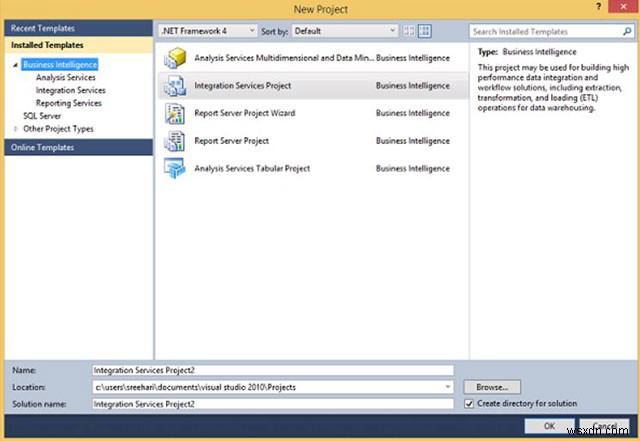Select 'Analysis Services Tabular Project' template name
This screenshot has height=441, width=640.
[252, 168]
